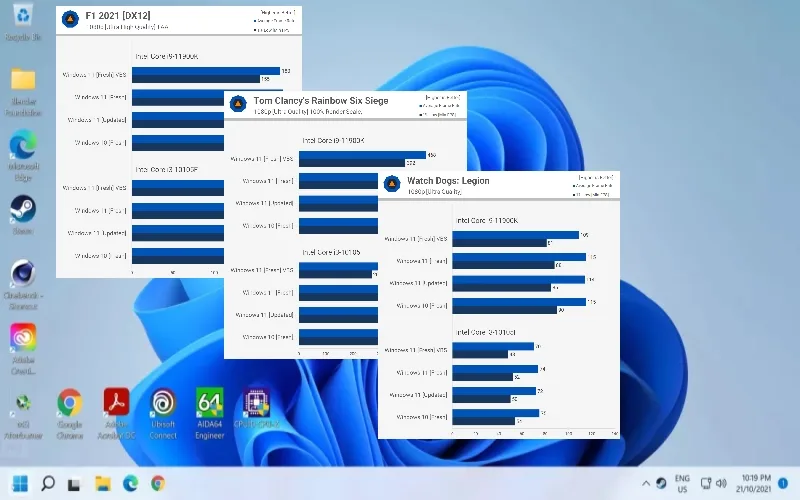
Task: Open Task View from the taskbar
Action: [74, 483]
